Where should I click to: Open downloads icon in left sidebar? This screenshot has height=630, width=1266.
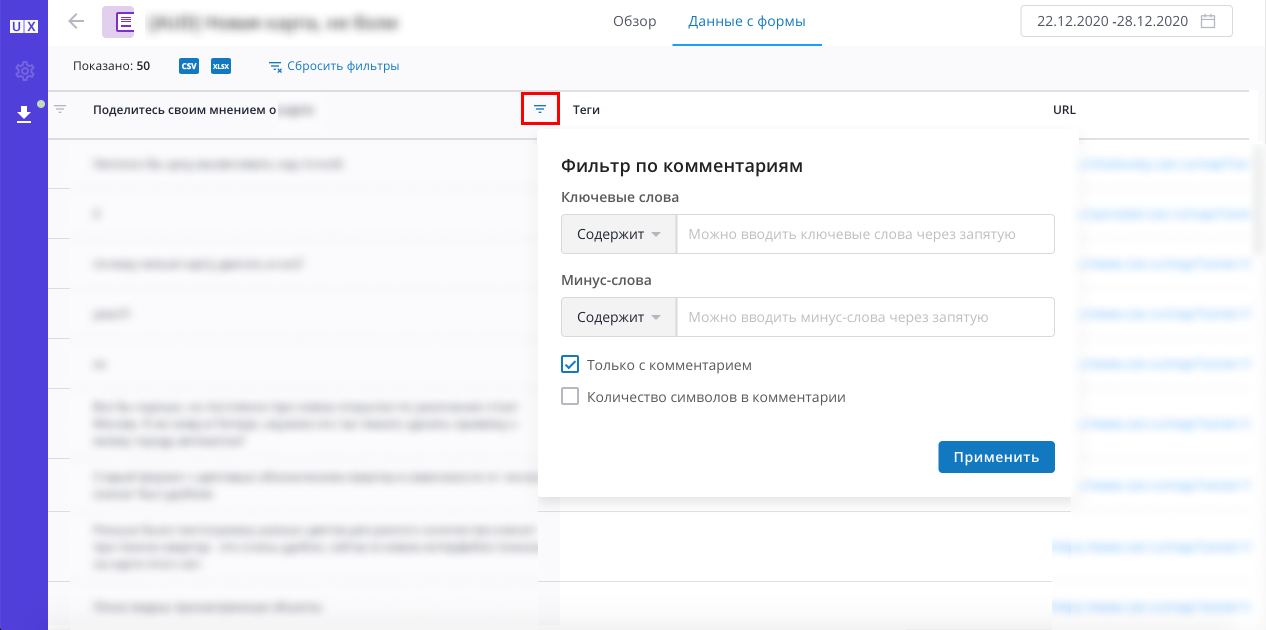(24, 115)
